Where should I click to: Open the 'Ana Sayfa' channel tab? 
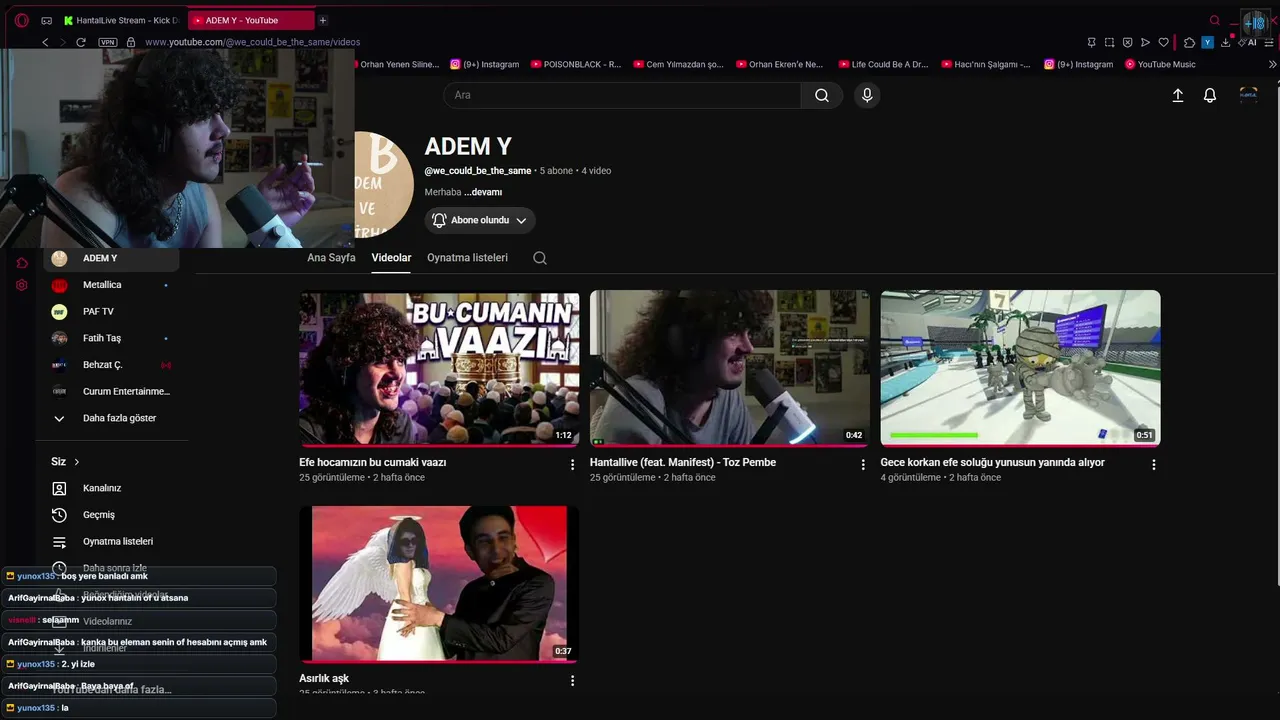pos(331,258)
